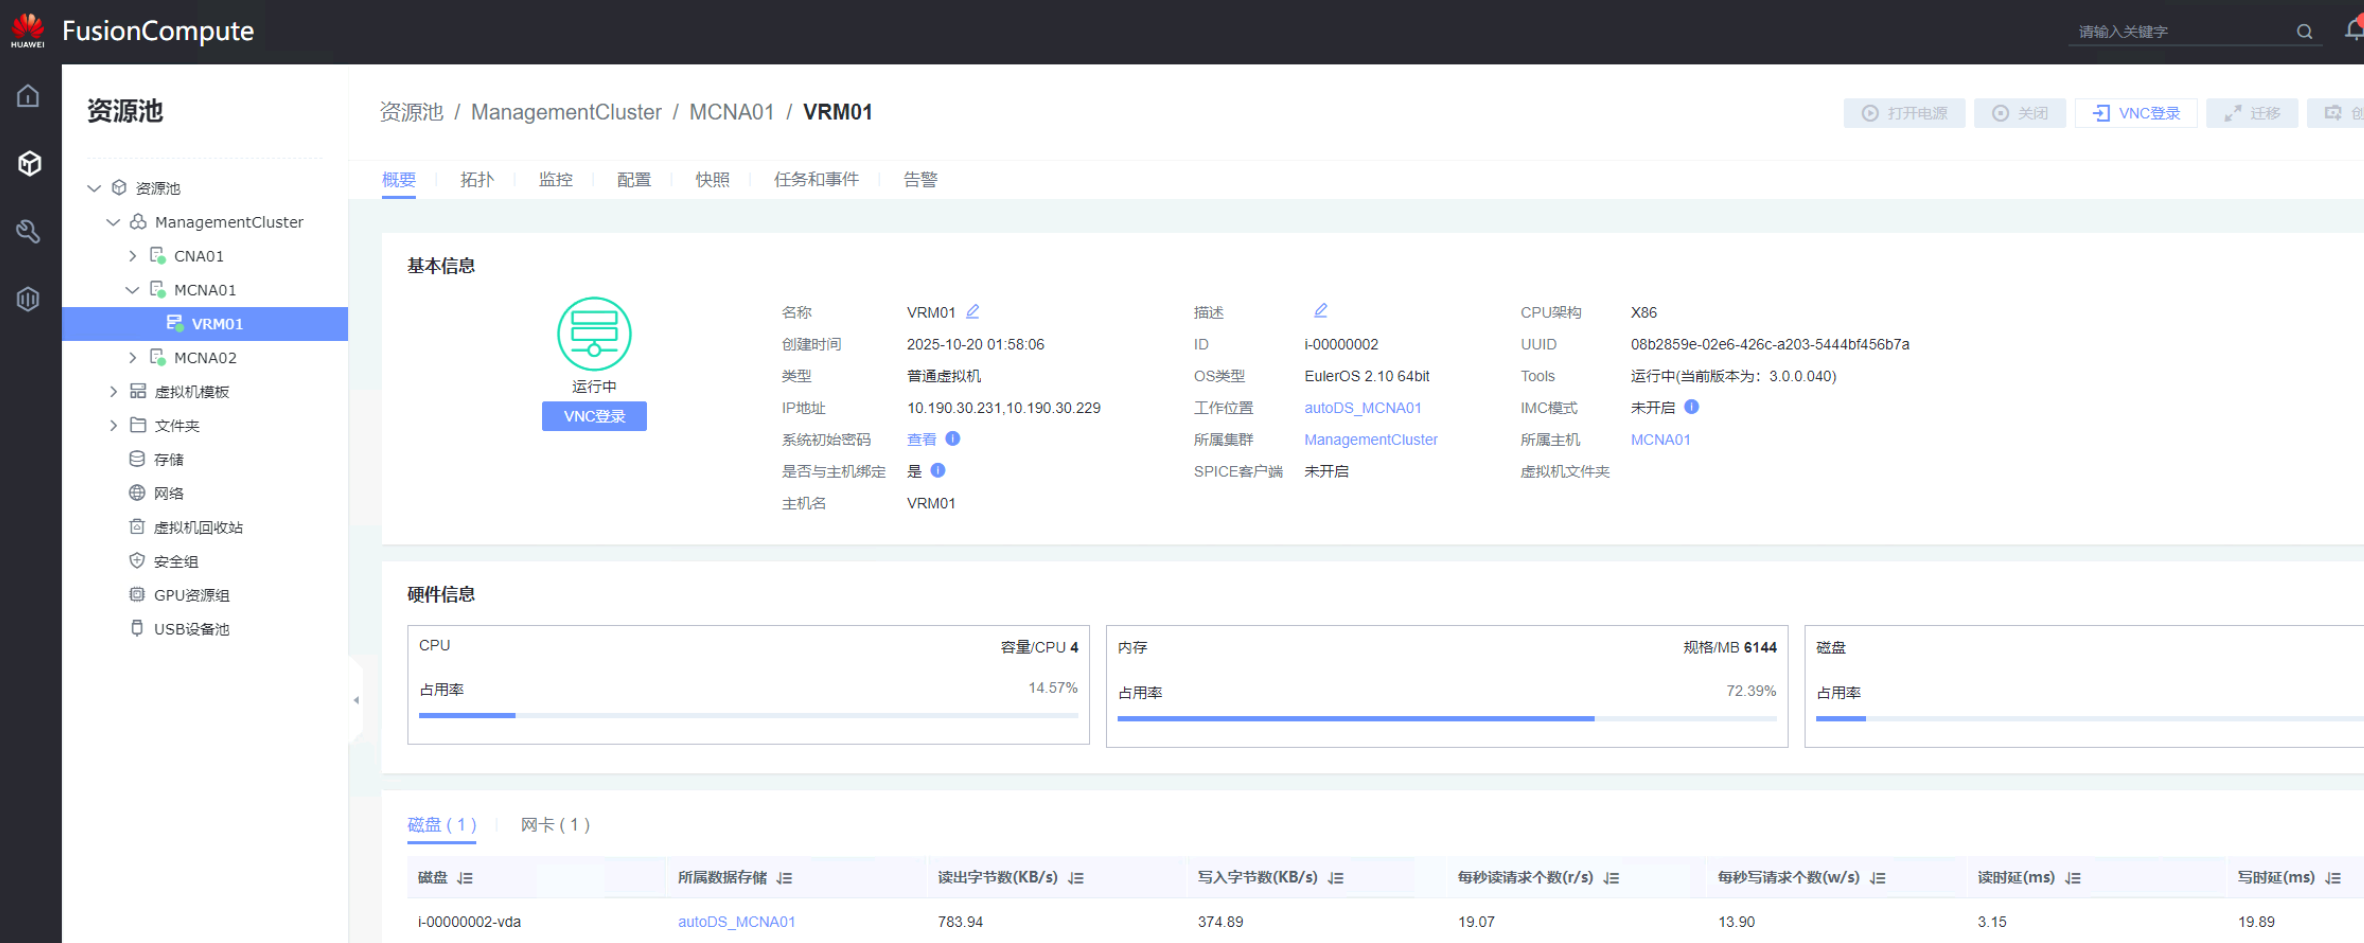Collapse the left navigation panel handle
This screenshot has width=2364, height=943.
356,700
